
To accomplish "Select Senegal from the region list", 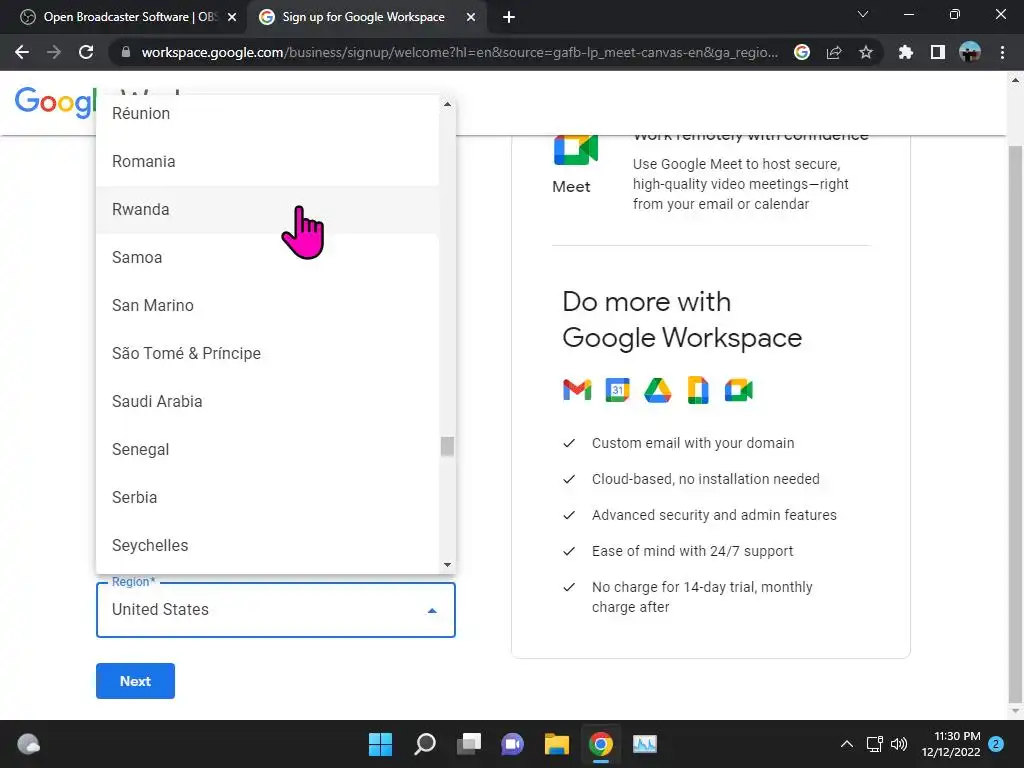I will [x=267, y=449].
